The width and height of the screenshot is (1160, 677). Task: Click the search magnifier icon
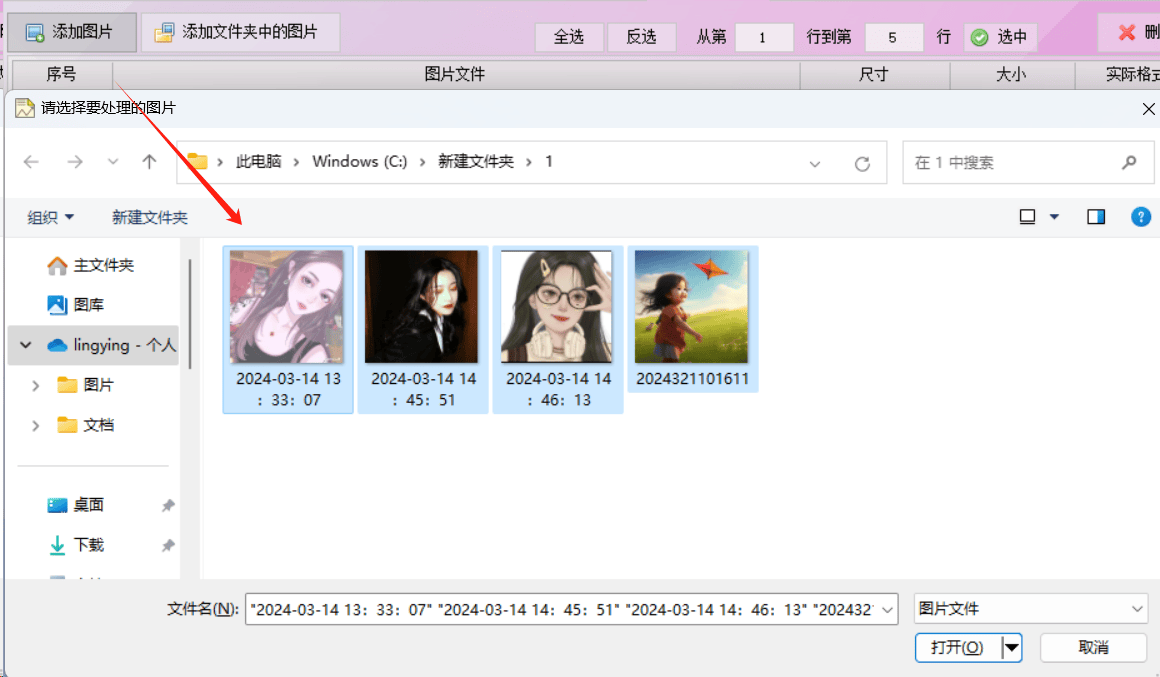tap(1129, 162)
